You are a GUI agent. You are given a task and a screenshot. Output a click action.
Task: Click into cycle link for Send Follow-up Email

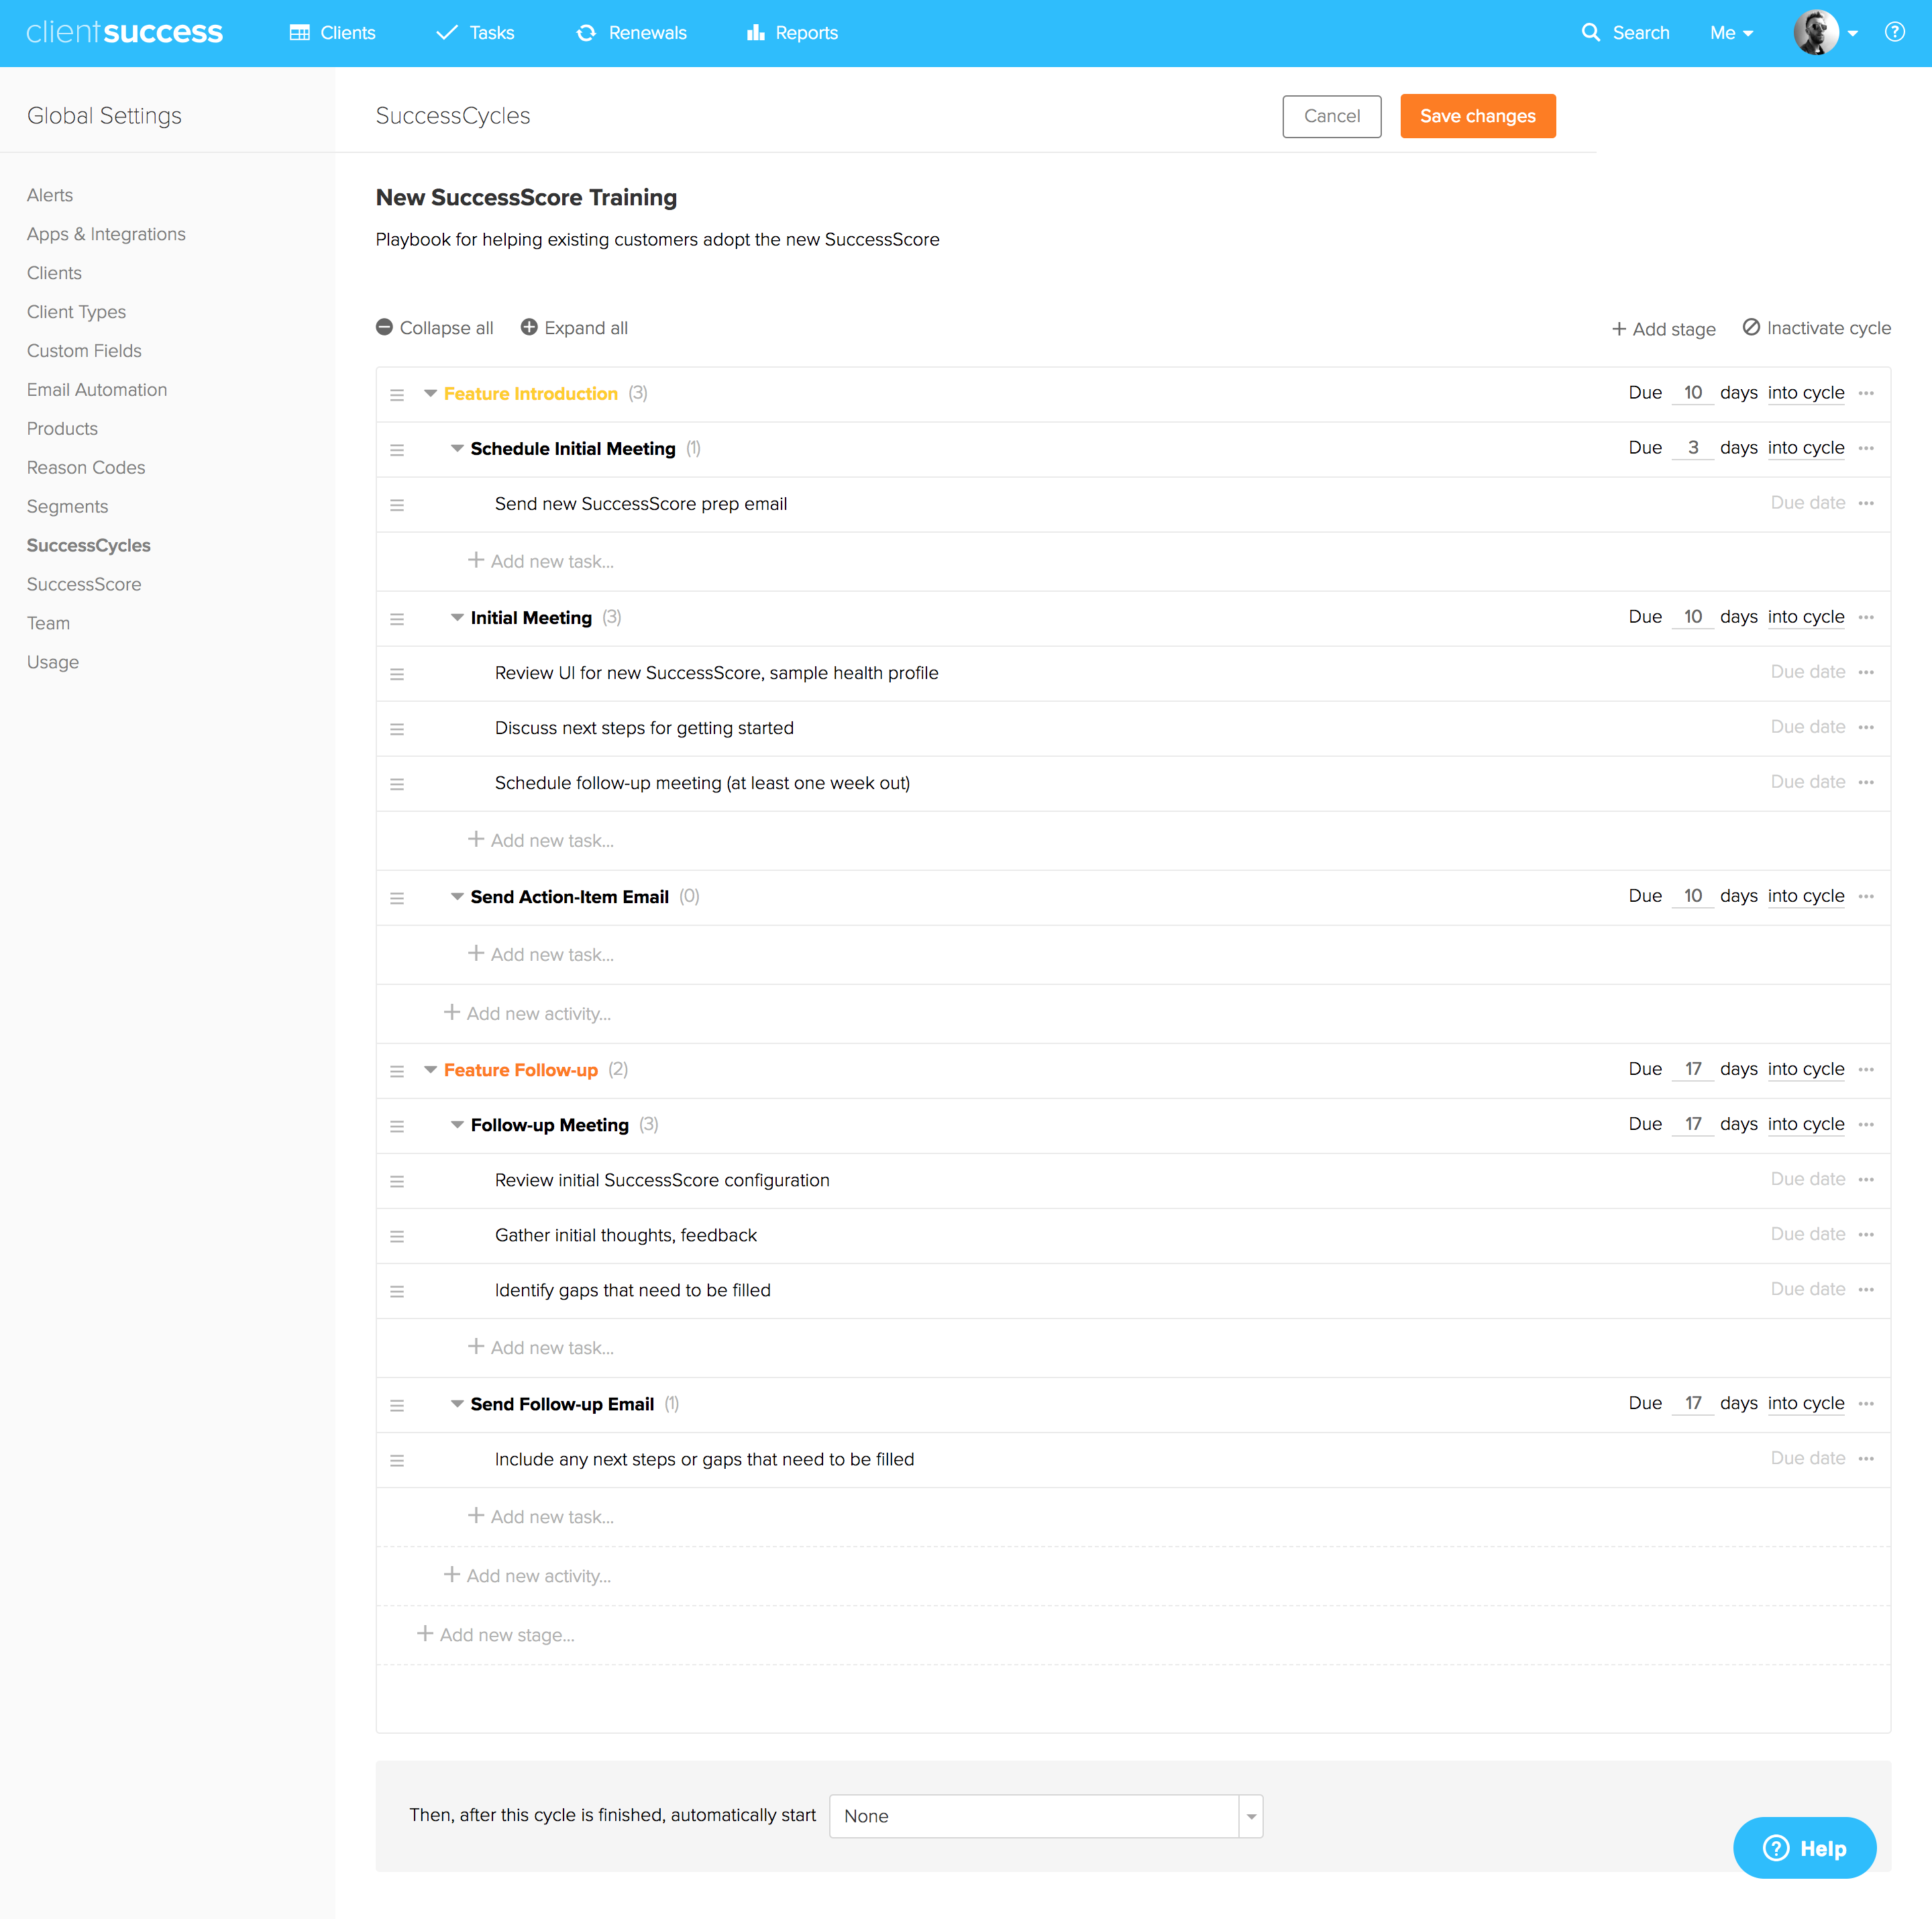(x=1805, y=1403)
